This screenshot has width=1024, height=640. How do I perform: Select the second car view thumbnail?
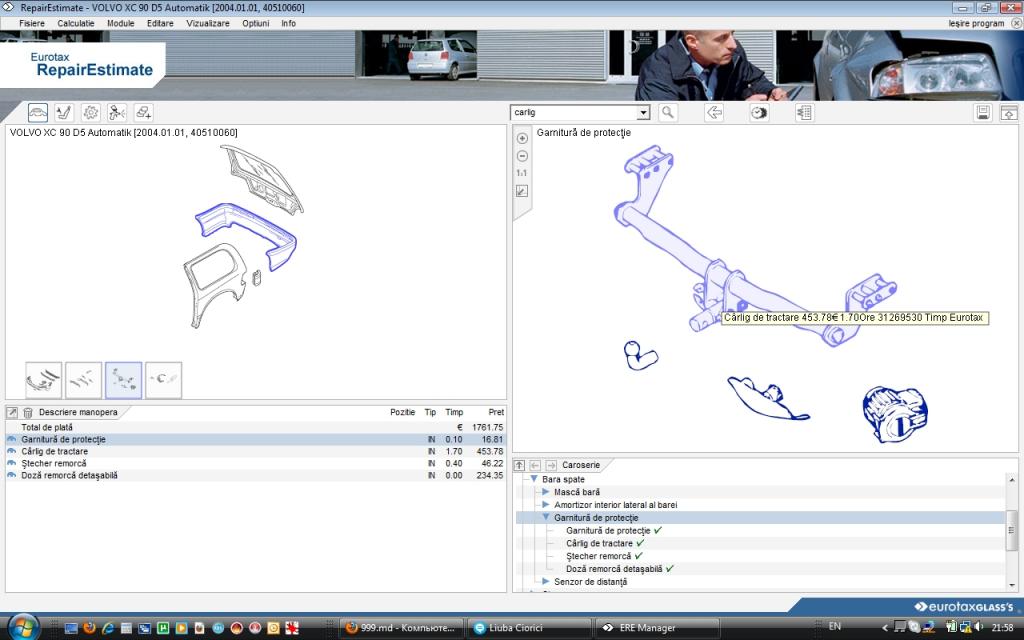tap(84, 380)
